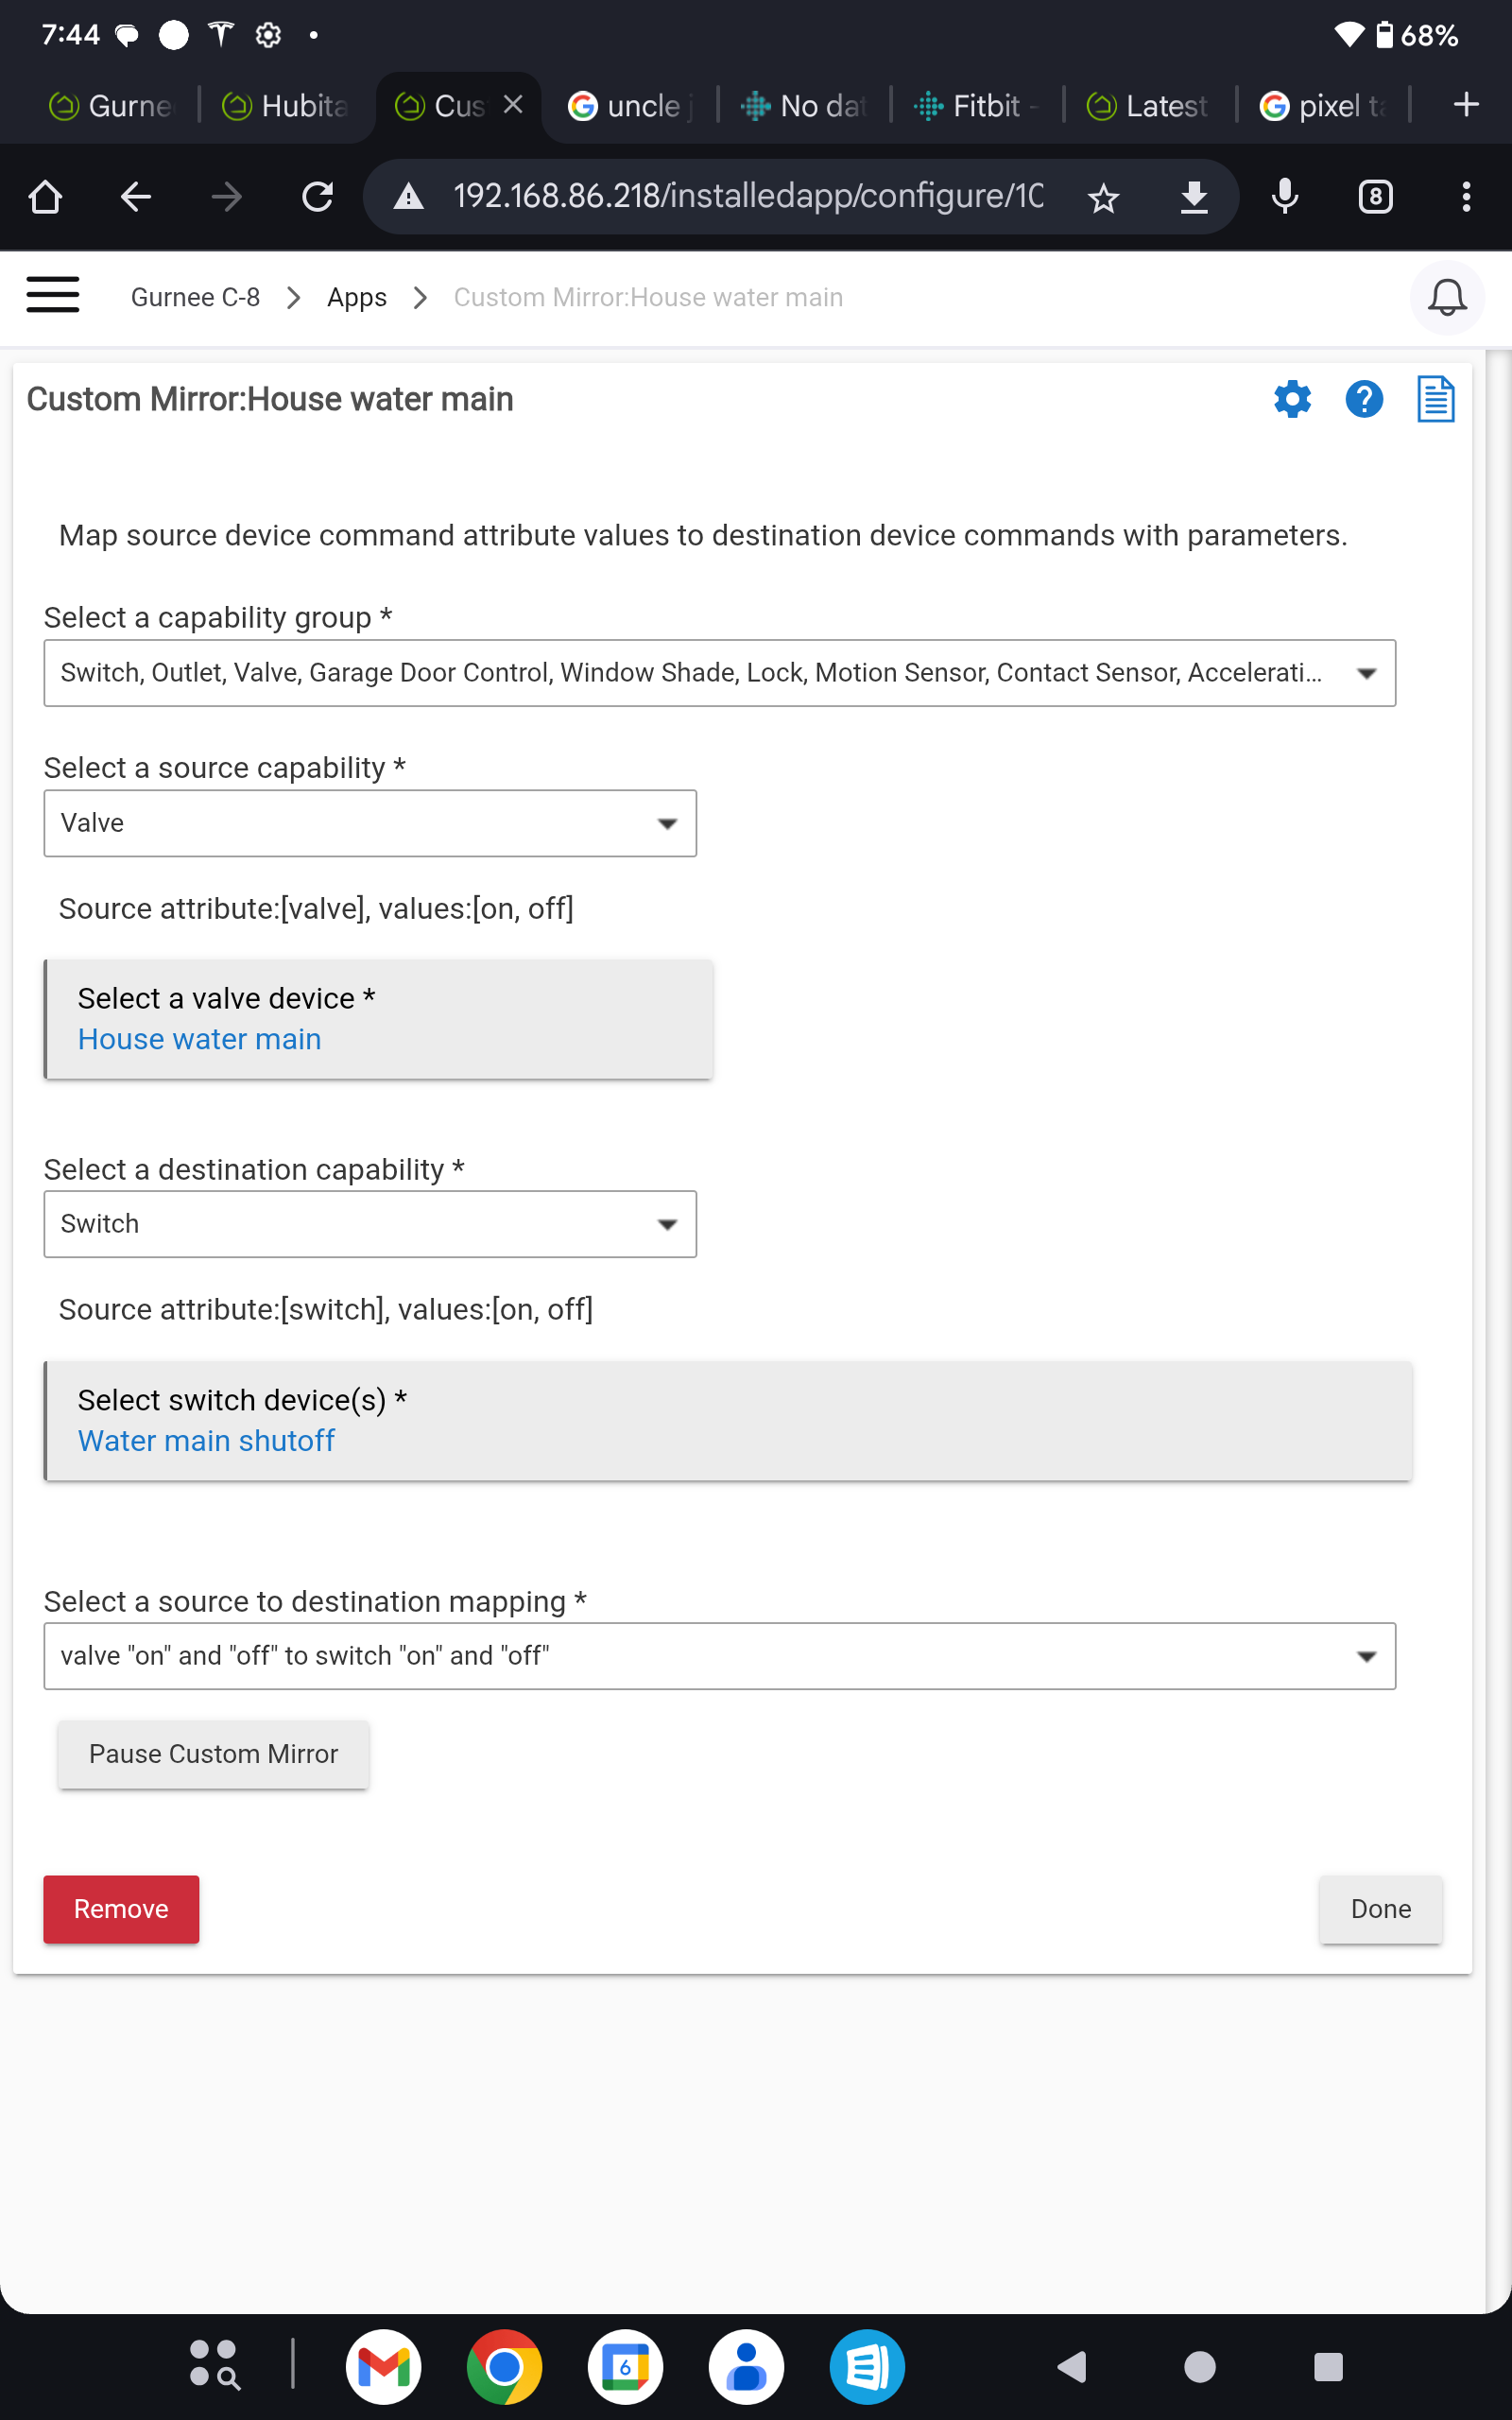This screenshot has height=2420, width=1512.
Task: Open the app settings gear icon
Action: 1292,398
